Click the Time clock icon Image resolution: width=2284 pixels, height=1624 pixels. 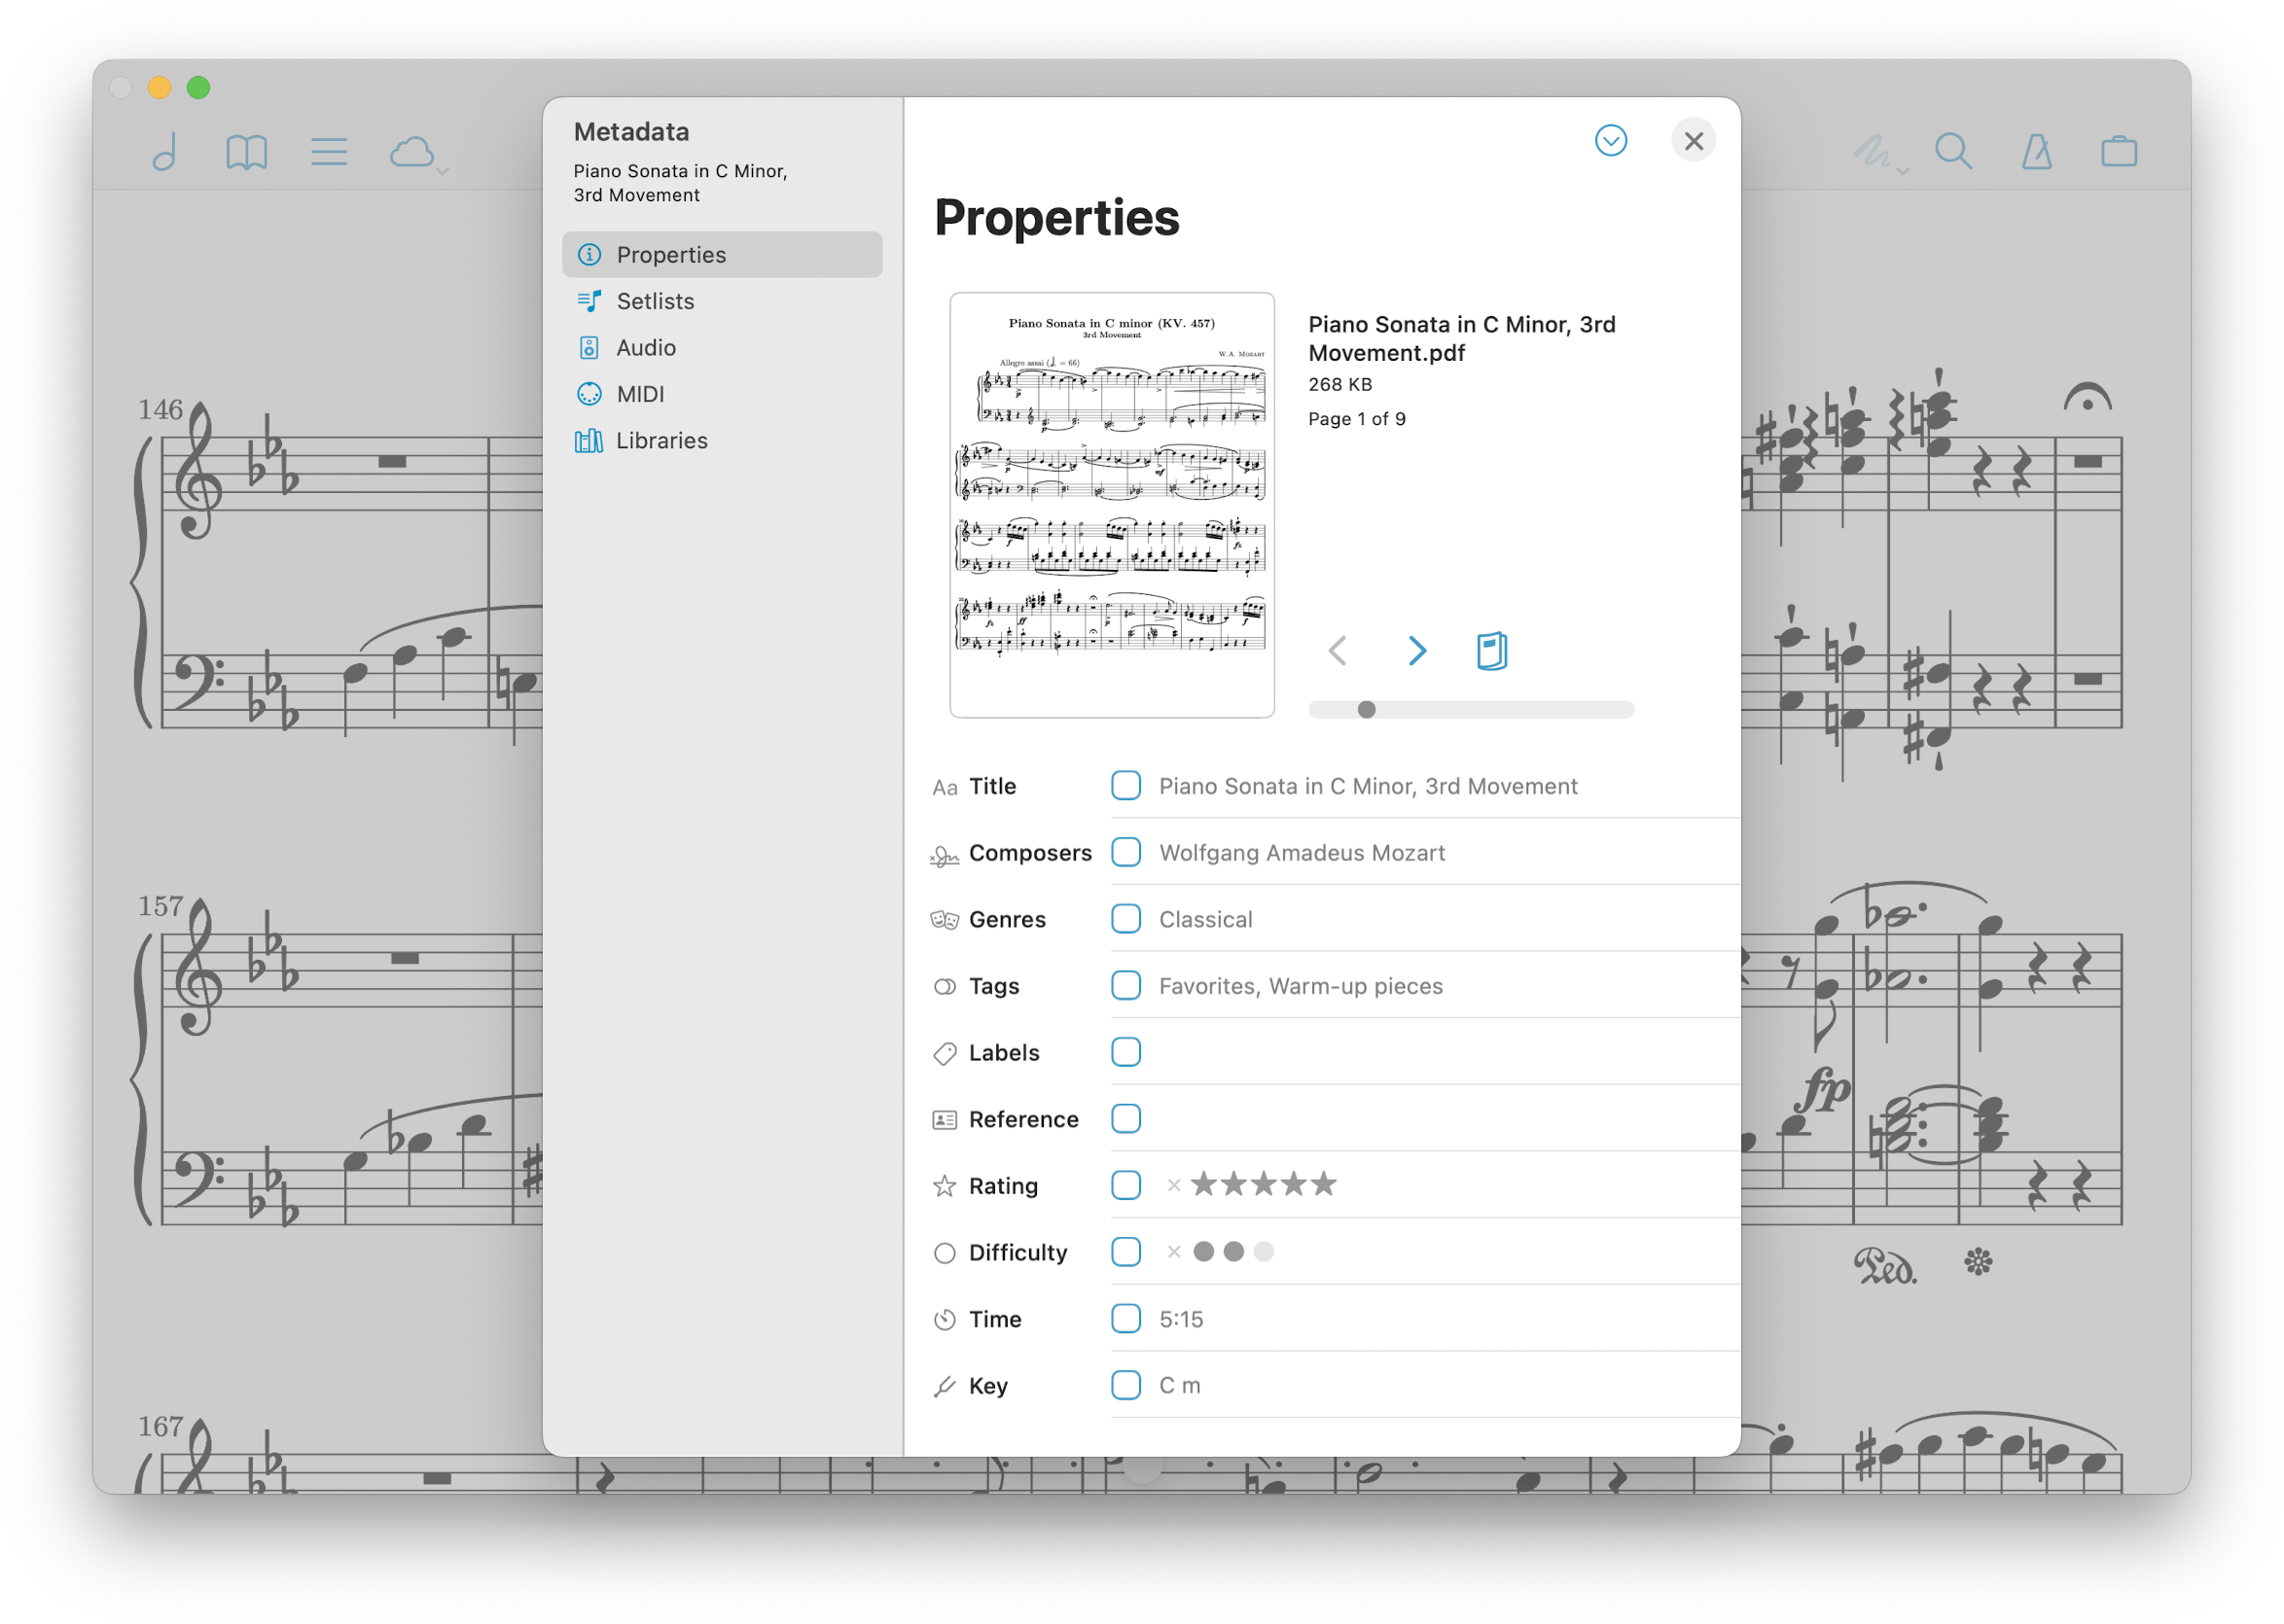(x=944, y=1319)
